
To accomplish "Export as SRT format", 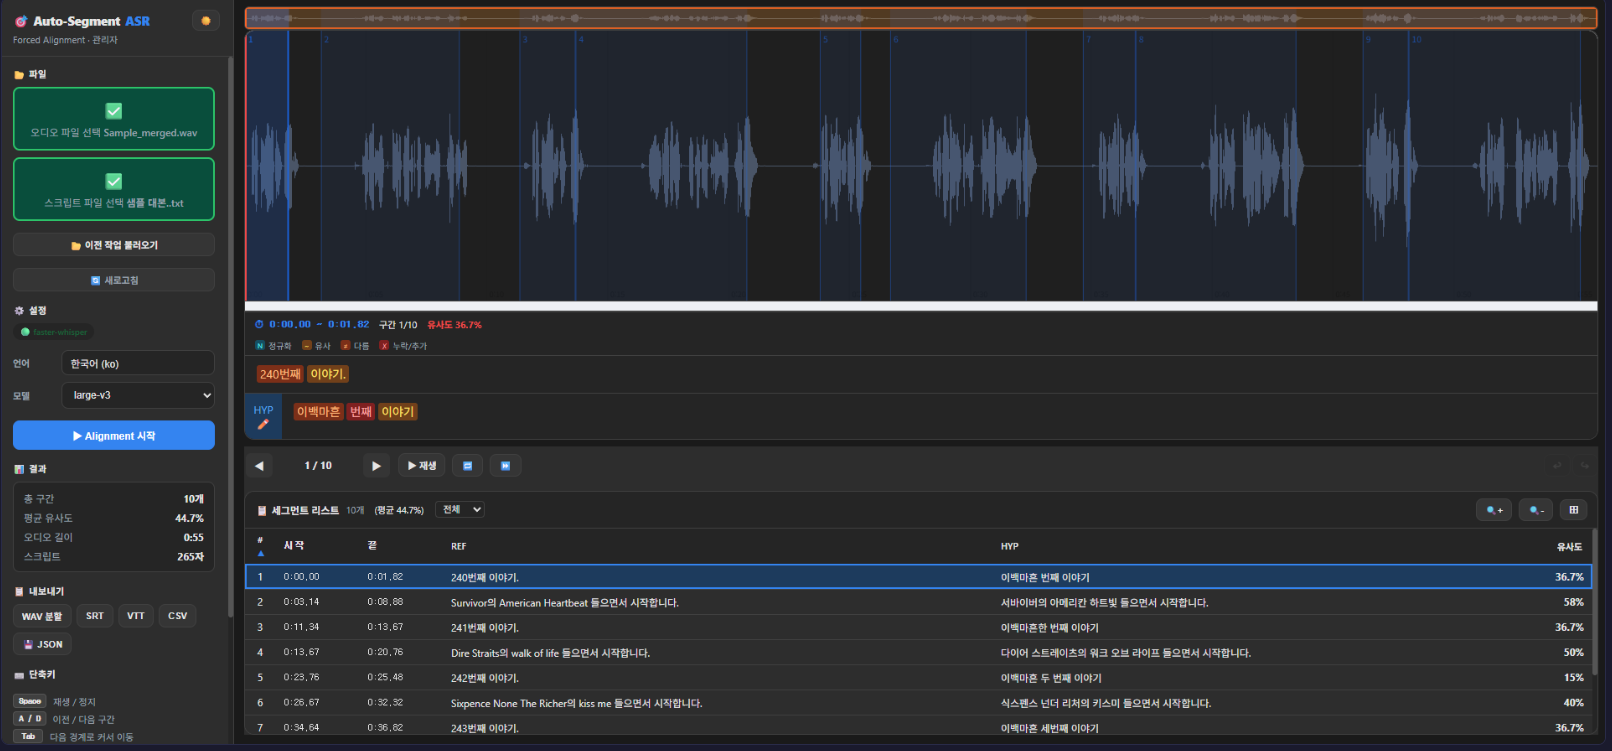I will pos(95,616).
